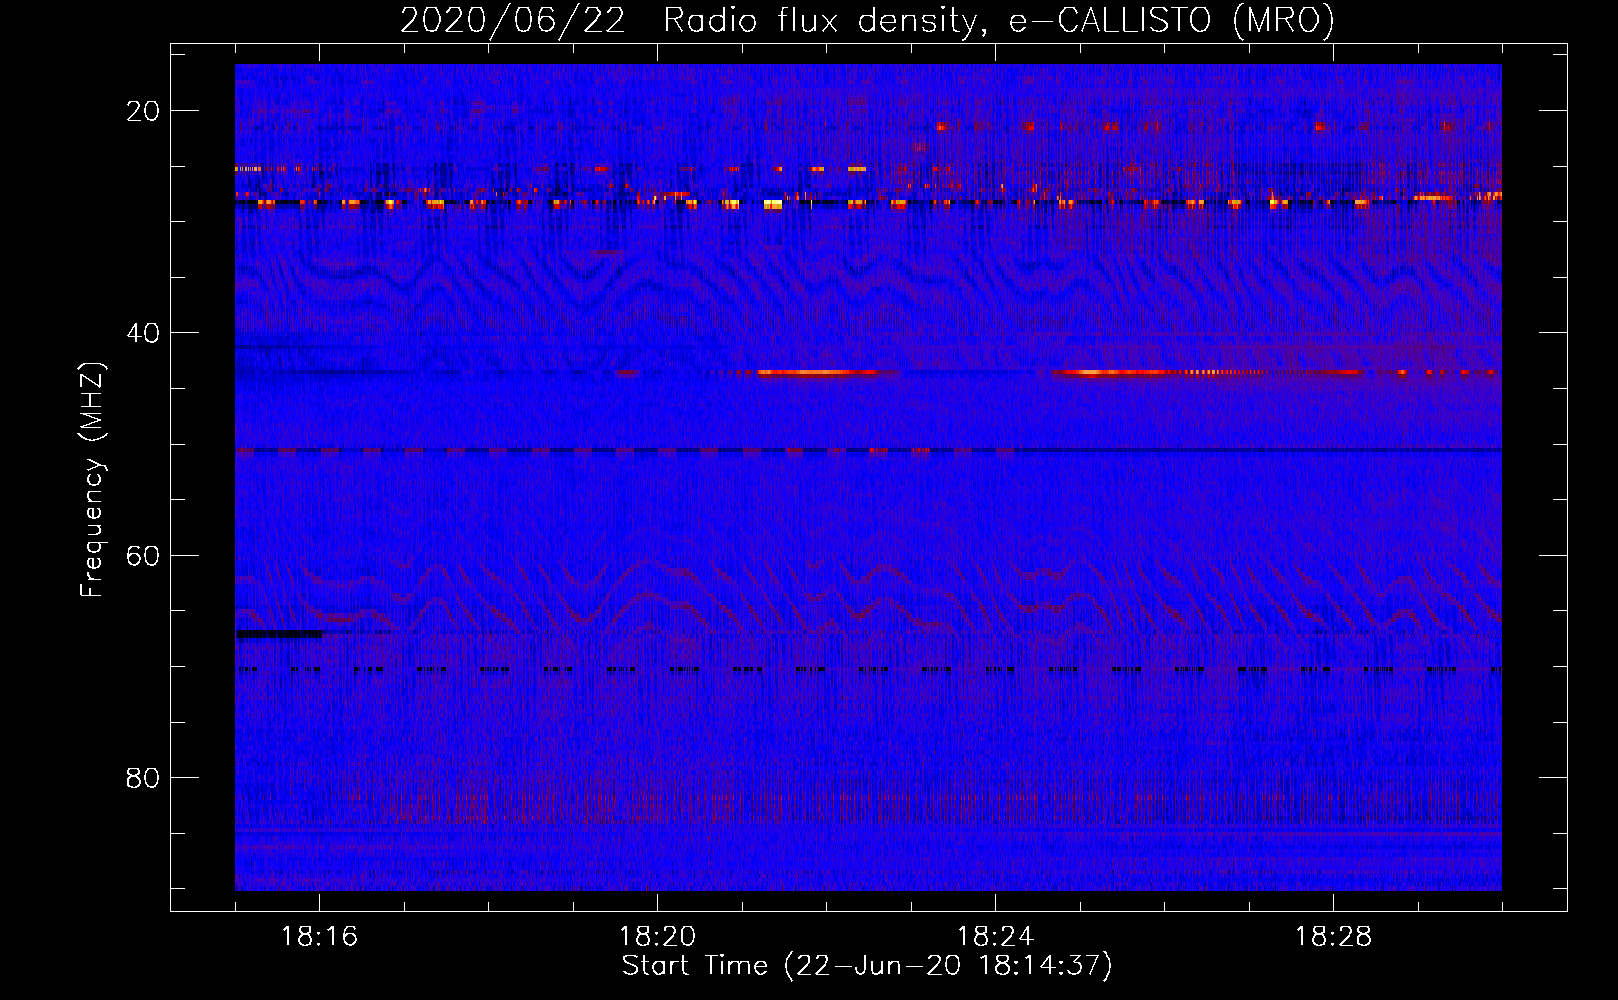Screen dimensions: 1618x1000
Task: Select the 80 frequency tick label
Action: [143, 777]
